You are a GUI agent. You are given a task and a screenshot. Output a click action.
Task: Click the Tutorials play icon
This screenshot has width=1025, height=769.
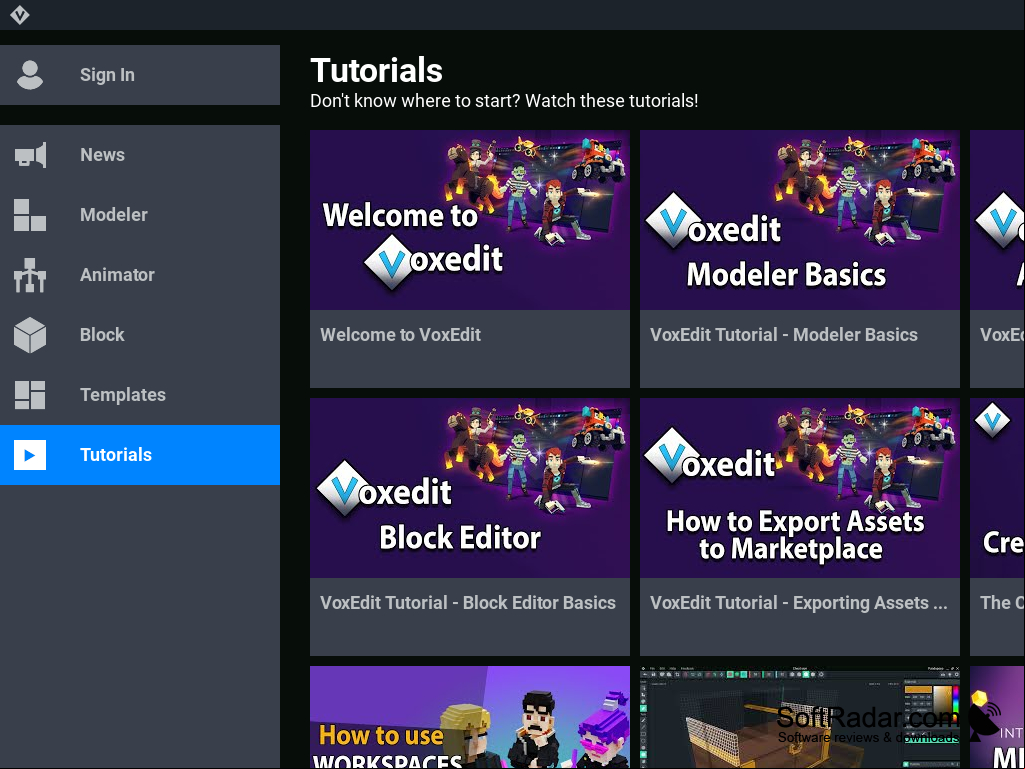(30, 455)
